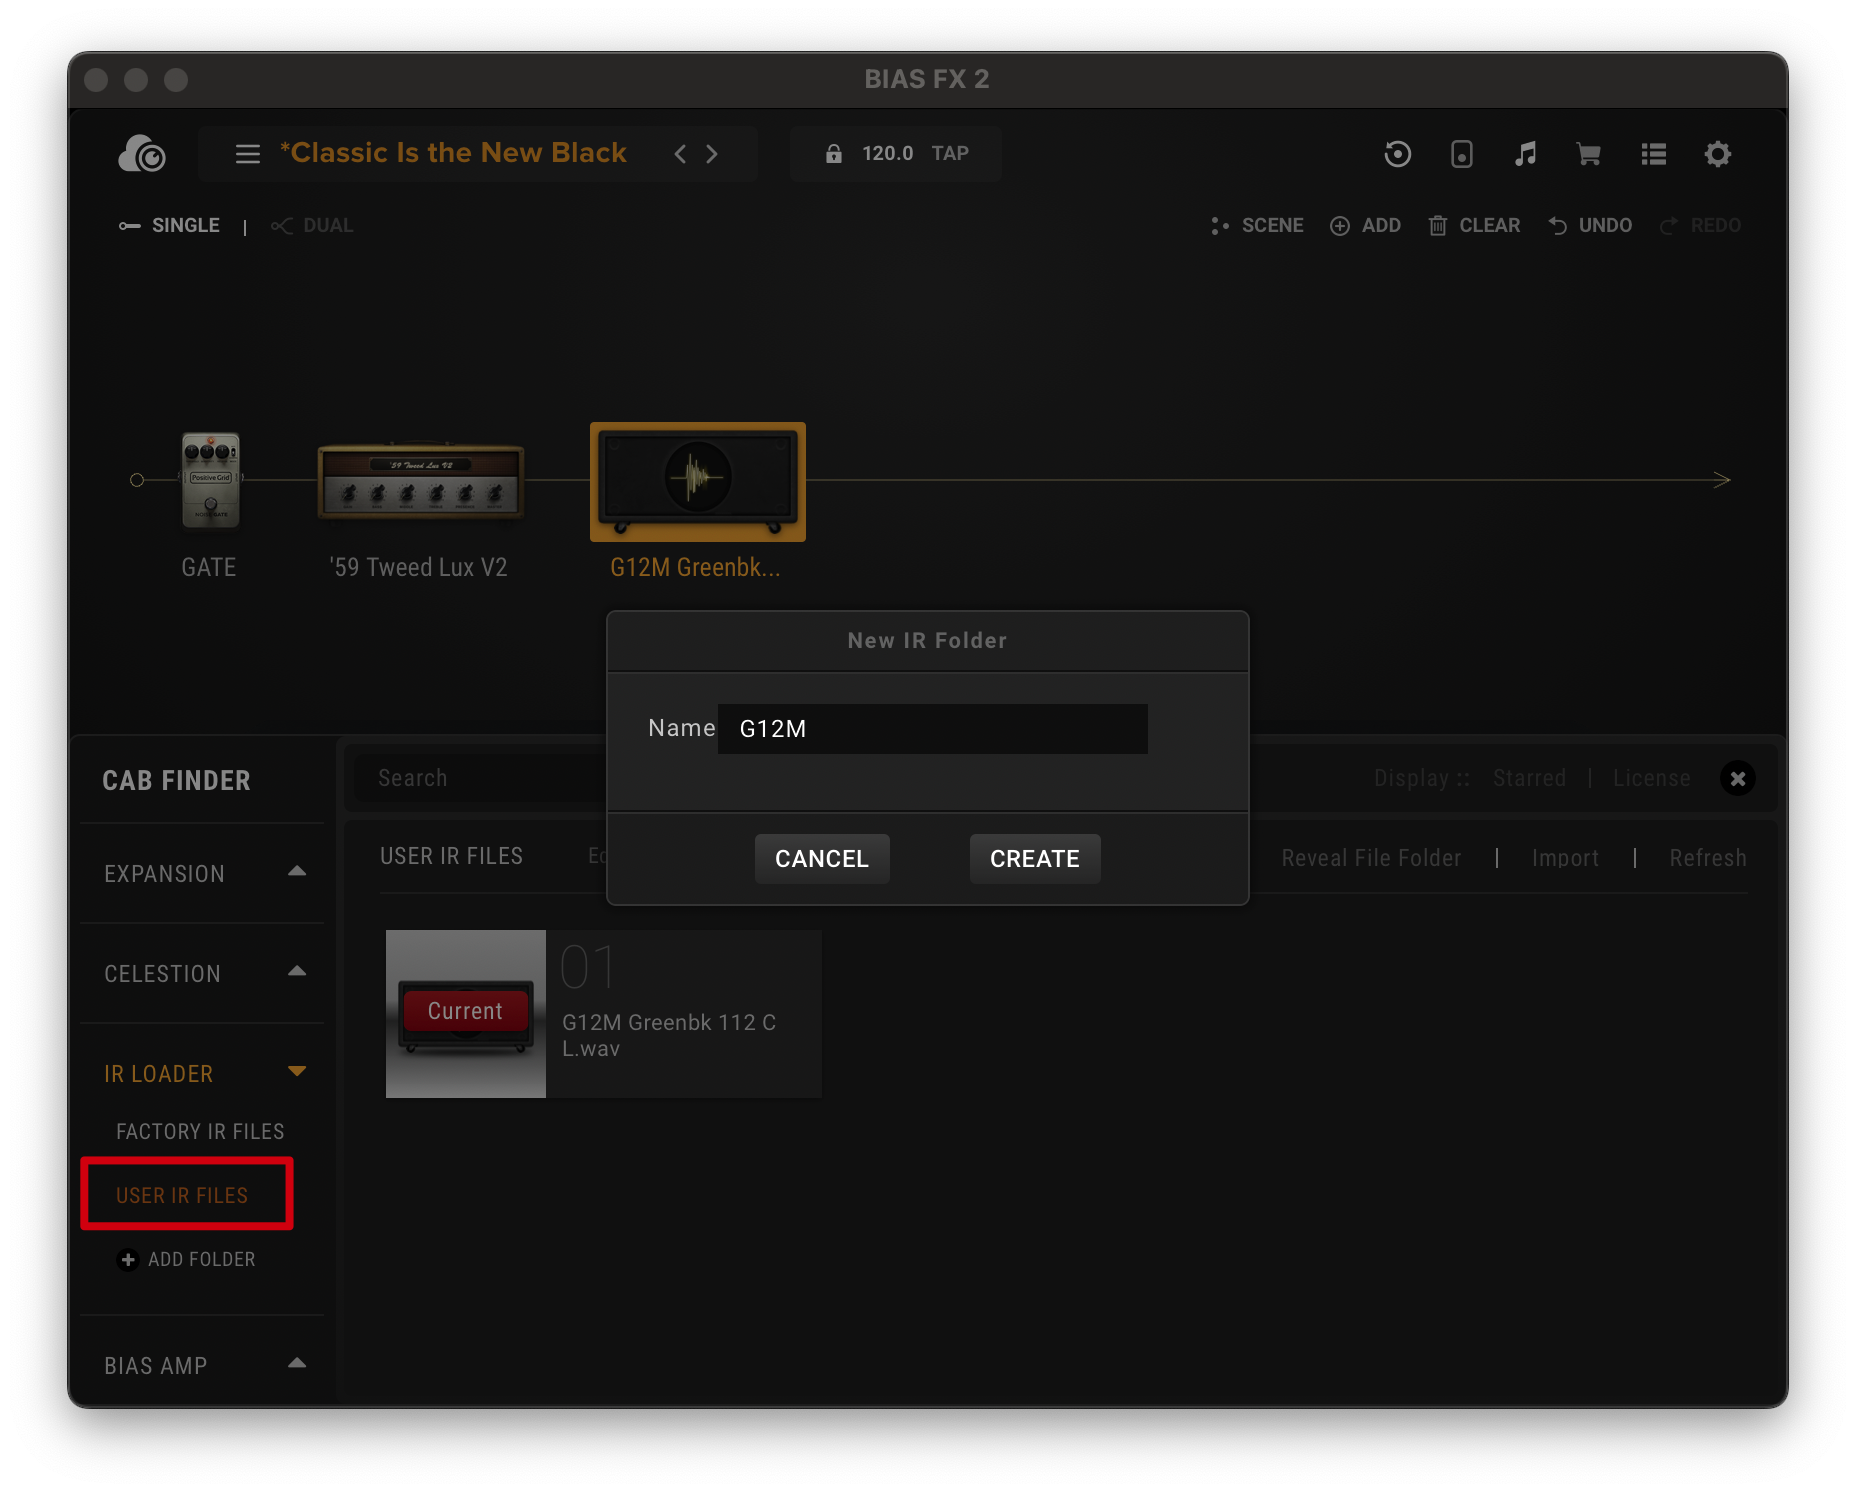Select the GATE pedal

click(210, 480)
